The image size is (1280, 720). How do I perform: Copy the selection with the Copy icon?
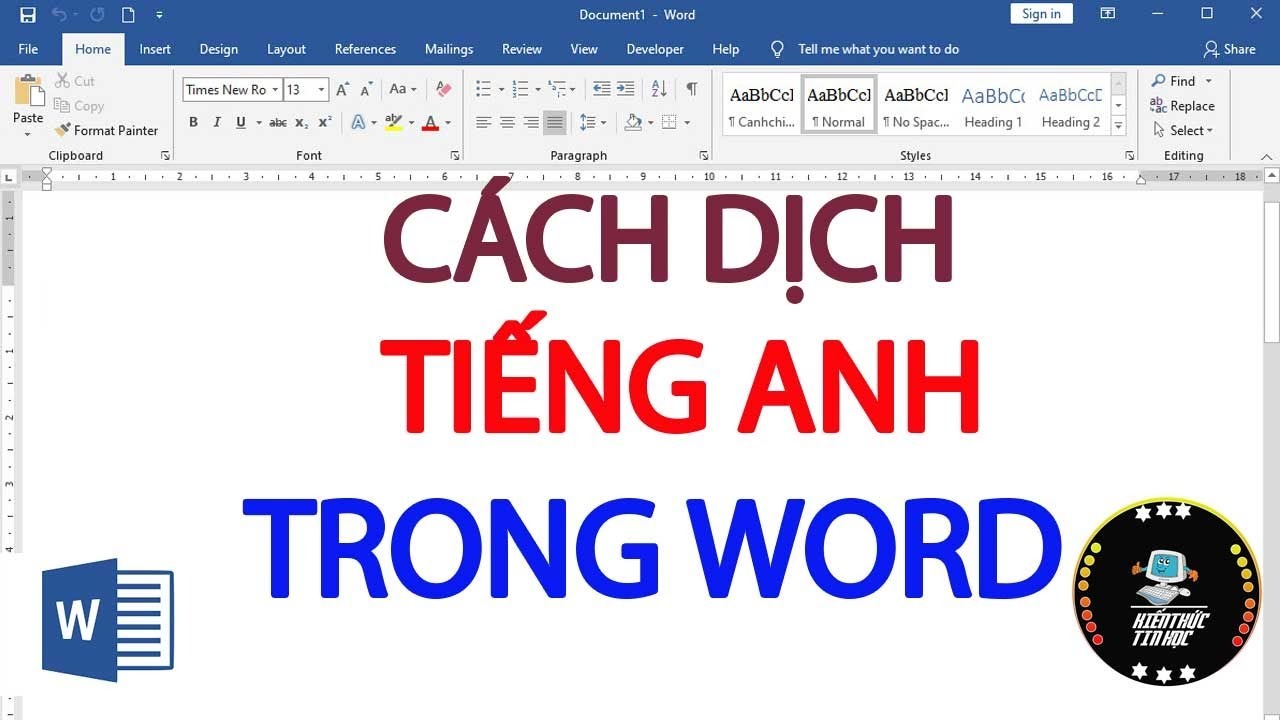coord(78,106)
